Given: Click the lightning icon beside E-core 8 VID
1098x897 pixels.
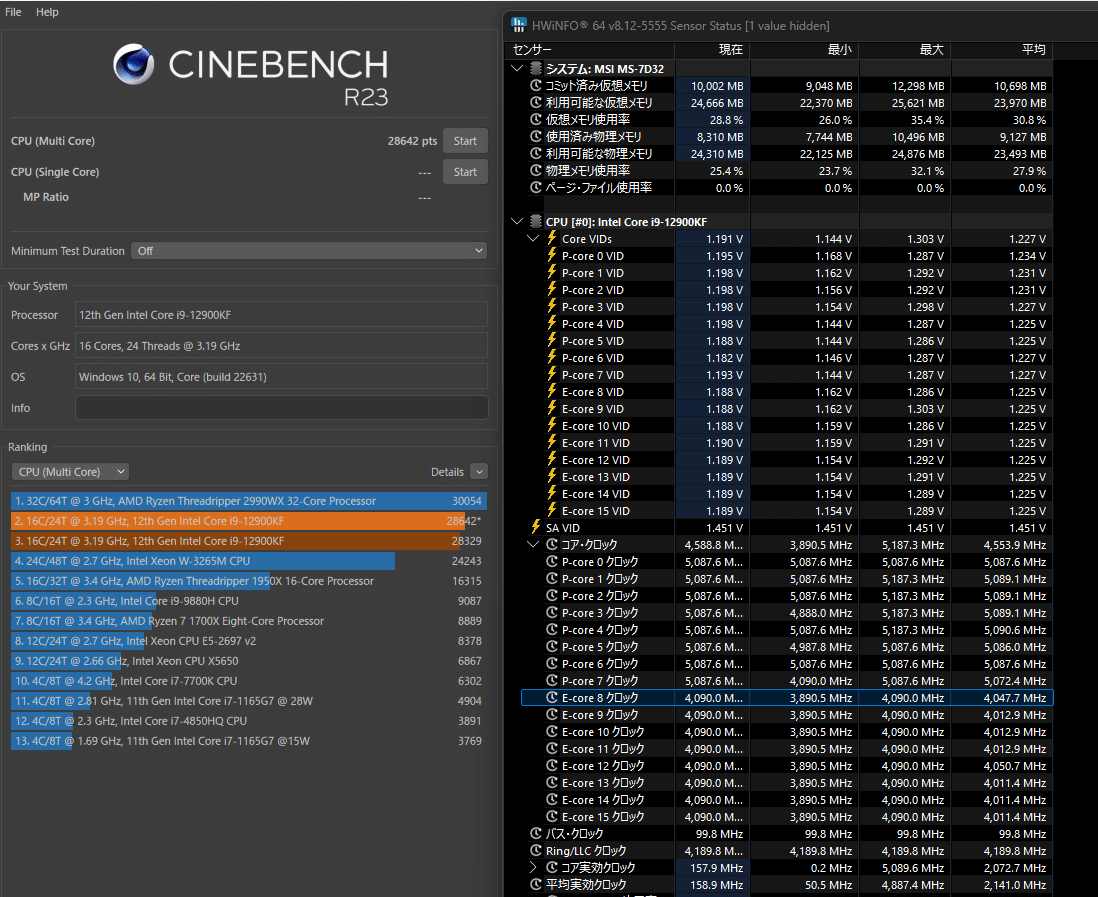Looking at the screenshot, I should pos(552,391).
